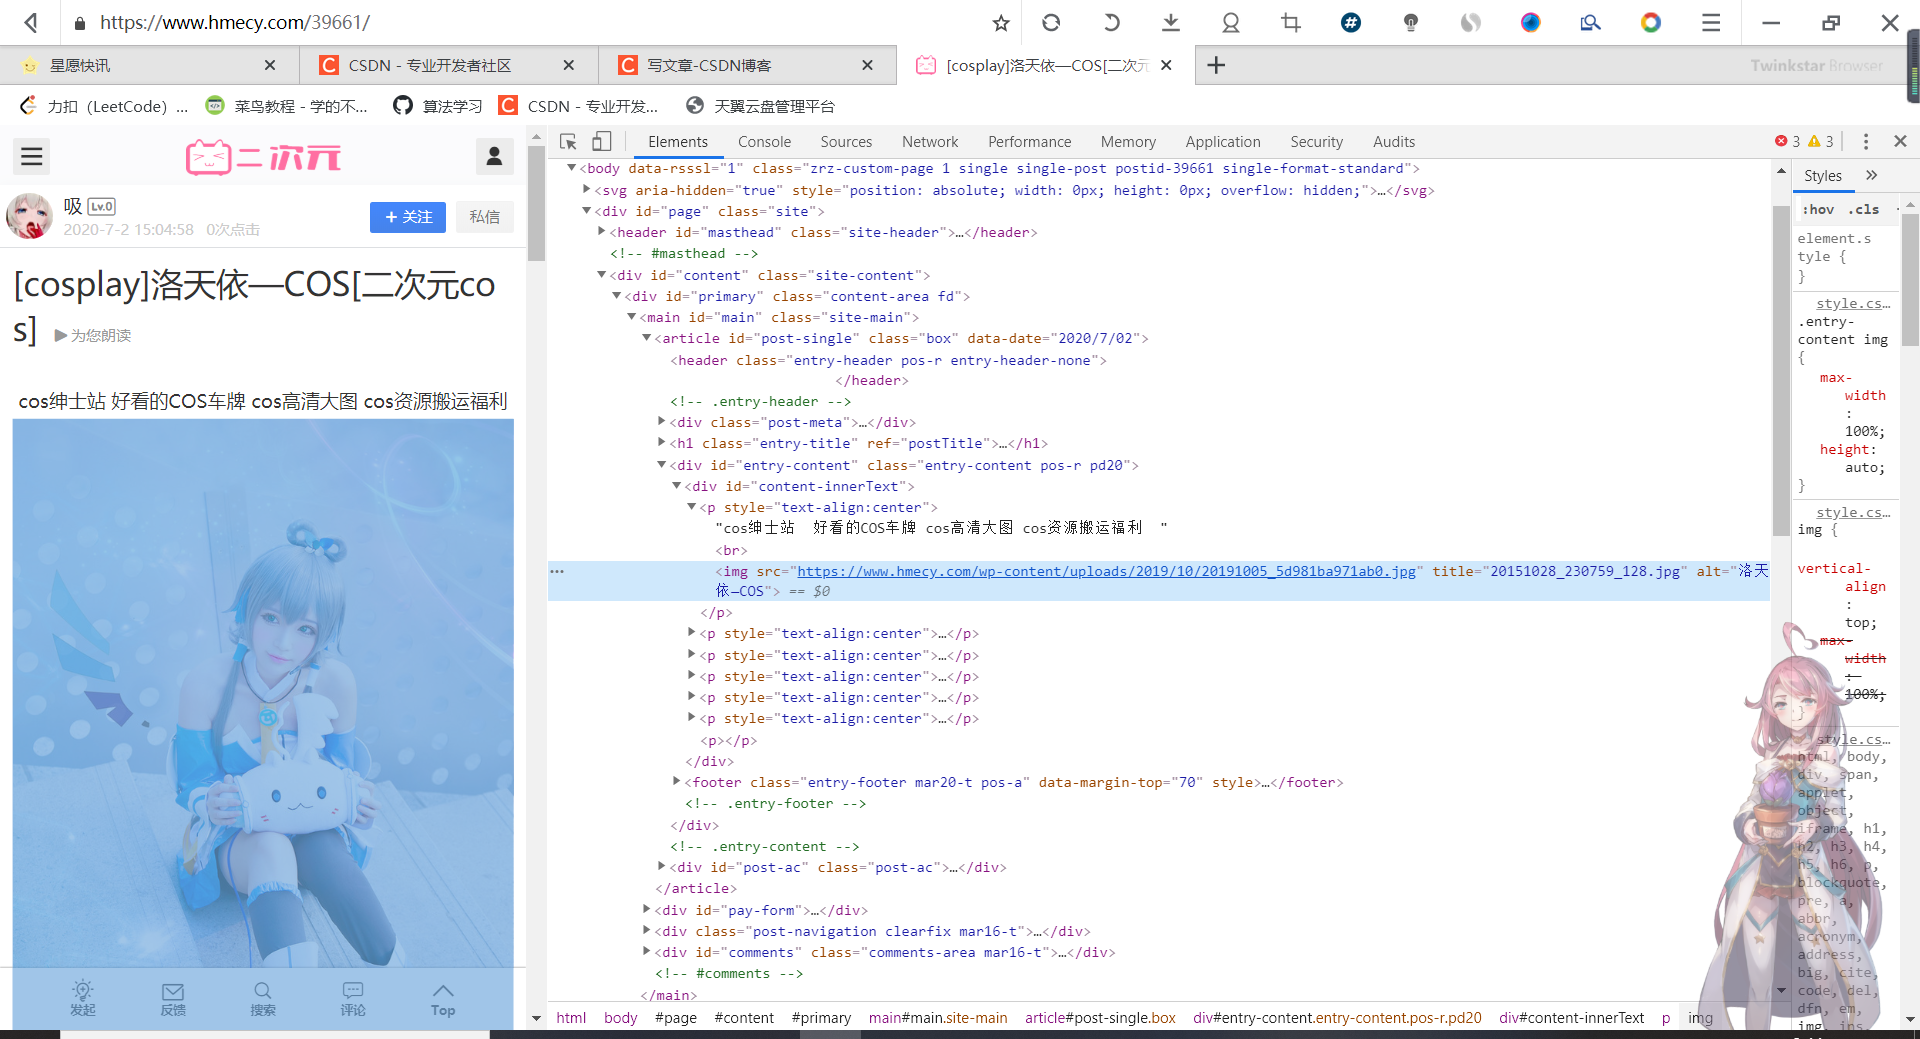
Task: Activate the DevTools element picker icon
Action: (568, 142)
